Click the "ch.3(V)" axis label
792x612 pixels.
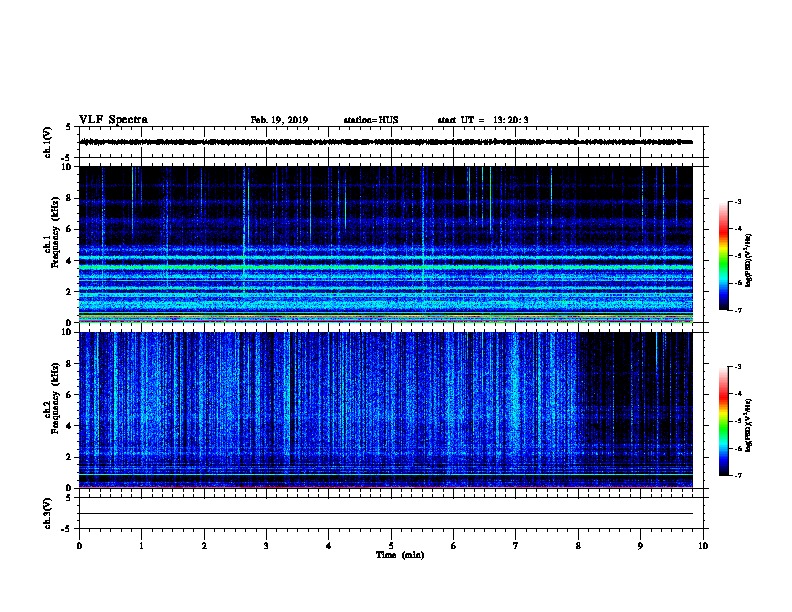[x=48, y=513]
